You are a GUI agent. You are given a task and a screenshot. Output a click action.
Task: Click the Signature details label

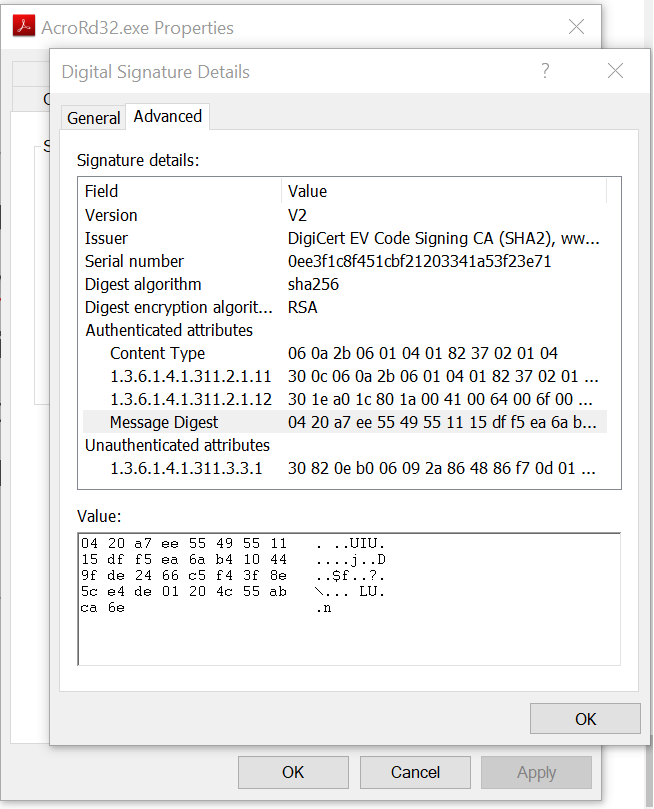click(138, 160)
